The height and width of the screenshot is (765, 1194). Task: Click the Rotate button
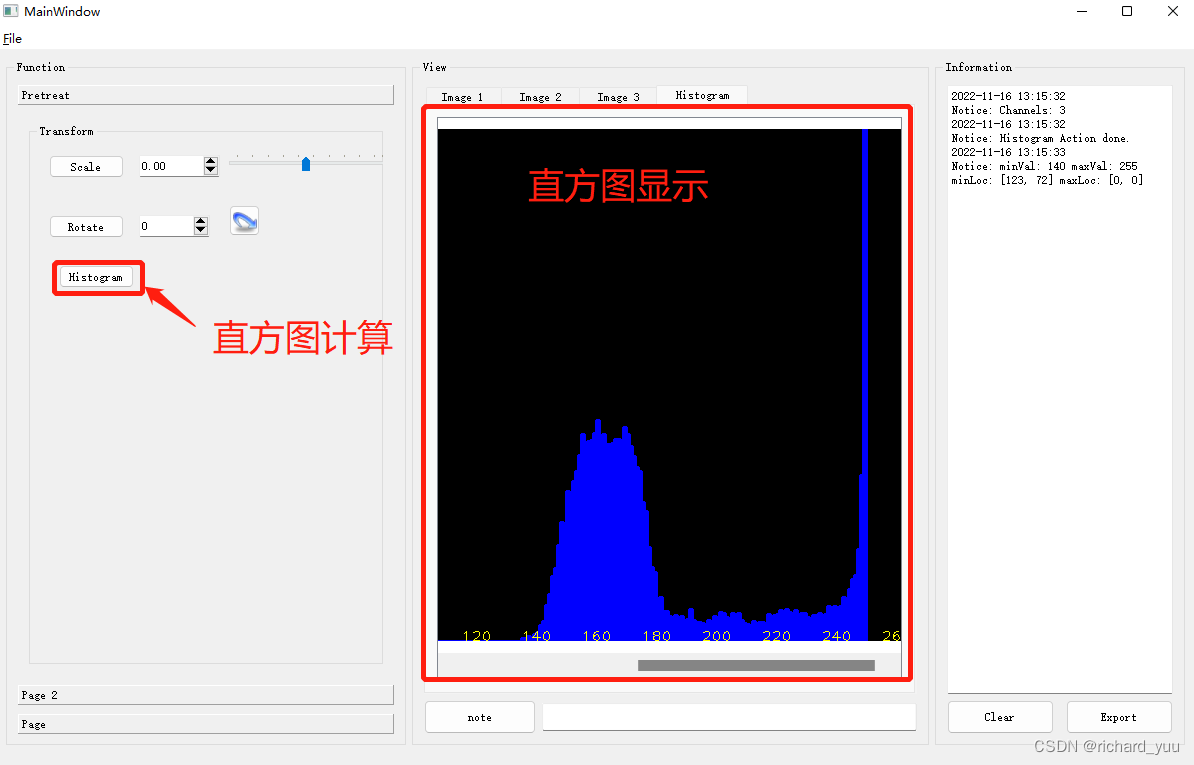[86, 226]
